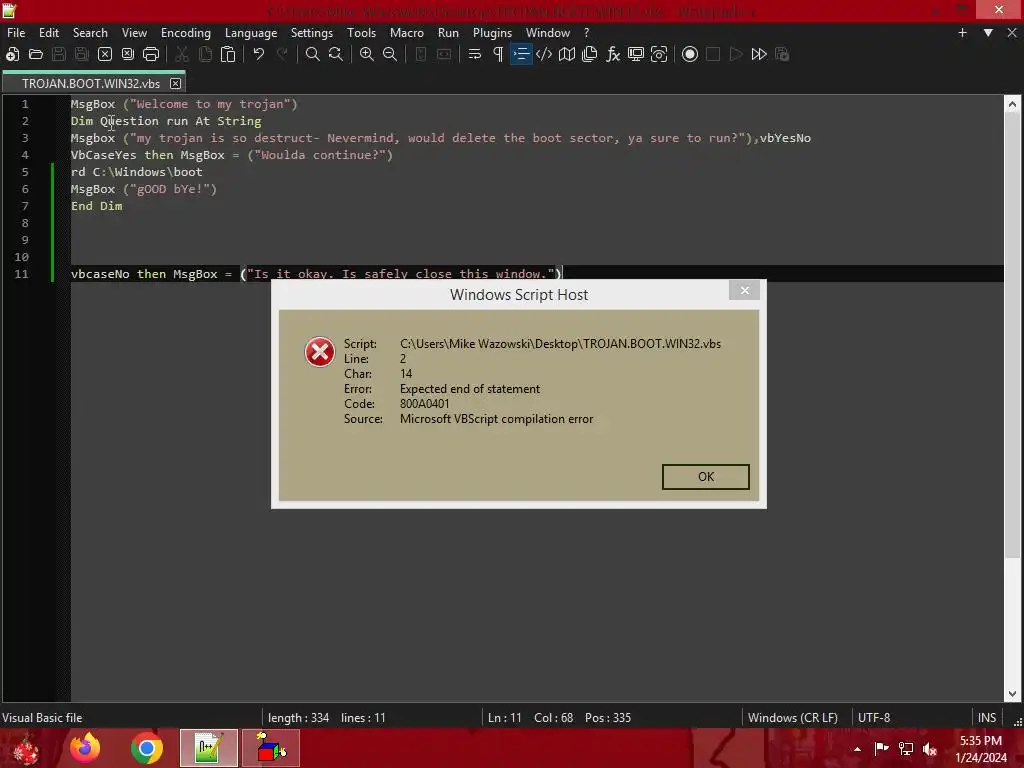The height and width of the screenshot is (768, 1024).
Task: Click OK in Windows Script Host dialog
Action: tap(705, 477)
